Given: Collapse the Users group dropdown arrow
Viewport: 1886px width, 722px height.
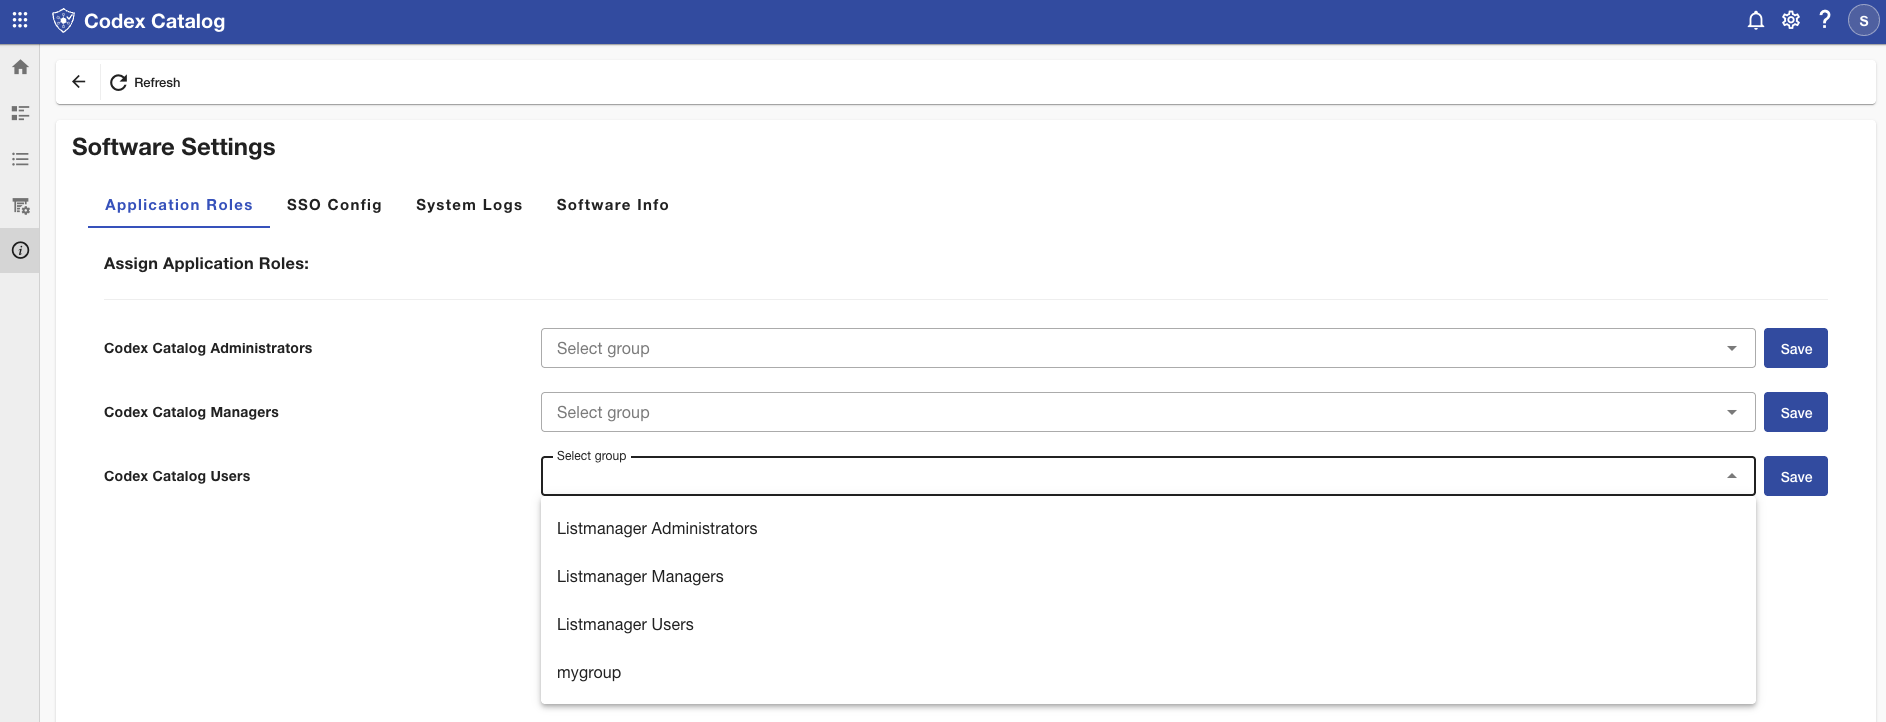Looking at the screenshot, I should (1732, 476).
